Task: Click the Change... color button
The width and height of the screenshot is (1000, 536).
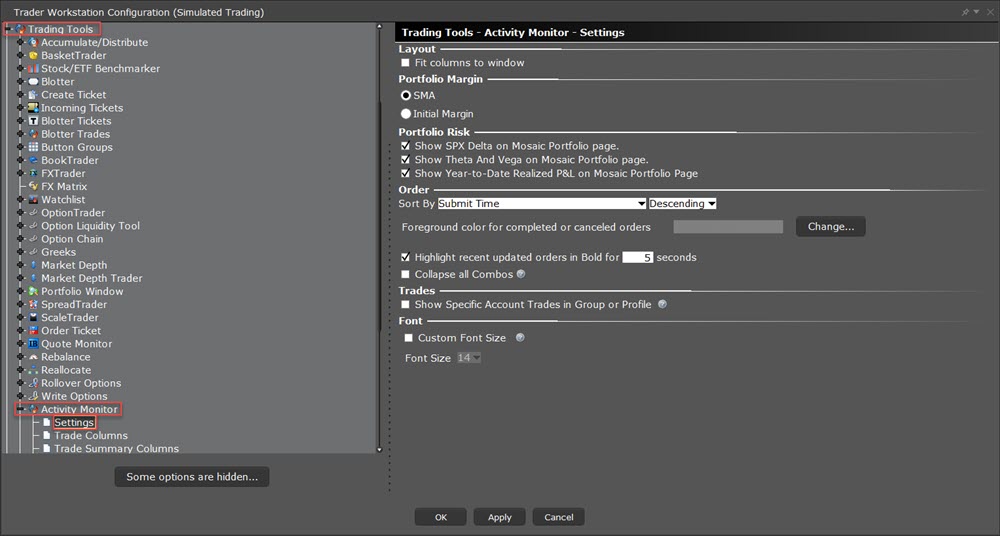Action: click(830, 227)
